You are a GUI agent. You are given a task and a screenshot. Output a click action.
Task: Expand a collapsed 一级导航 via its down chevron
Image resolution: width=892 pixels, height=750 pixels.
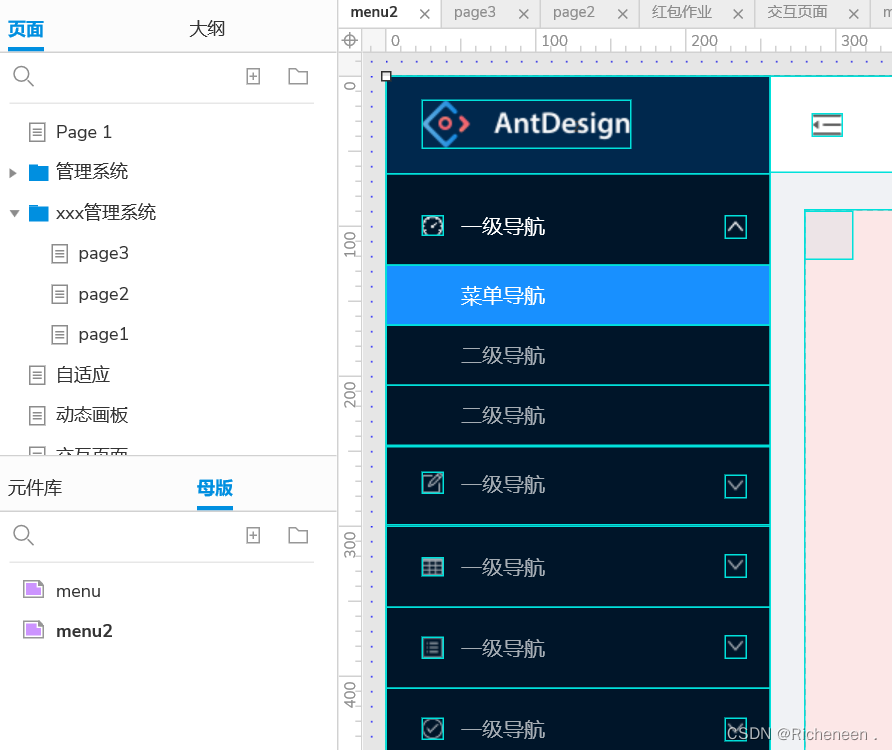pos(735,485)
